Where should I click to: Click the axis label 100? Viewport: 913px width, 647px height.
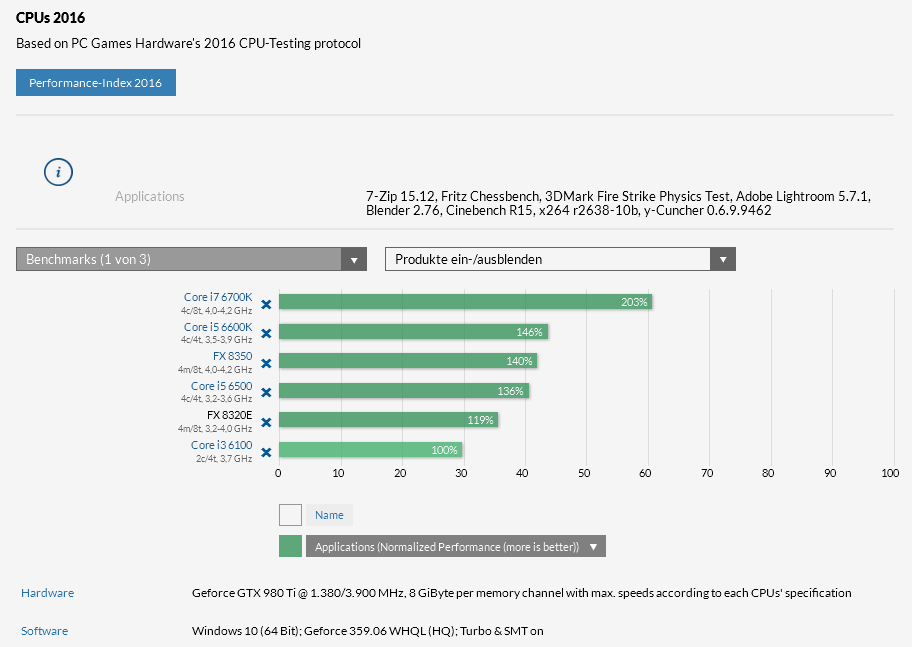(x=890, y=473)
